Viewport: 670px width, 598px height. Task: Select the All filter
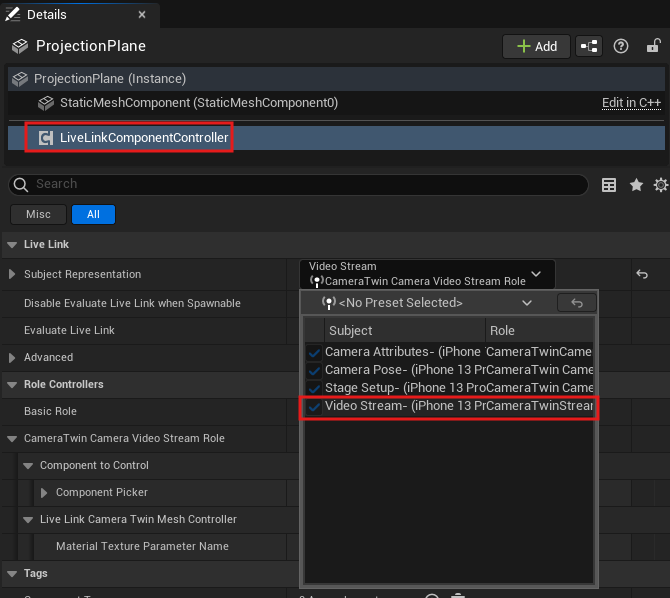93,214
